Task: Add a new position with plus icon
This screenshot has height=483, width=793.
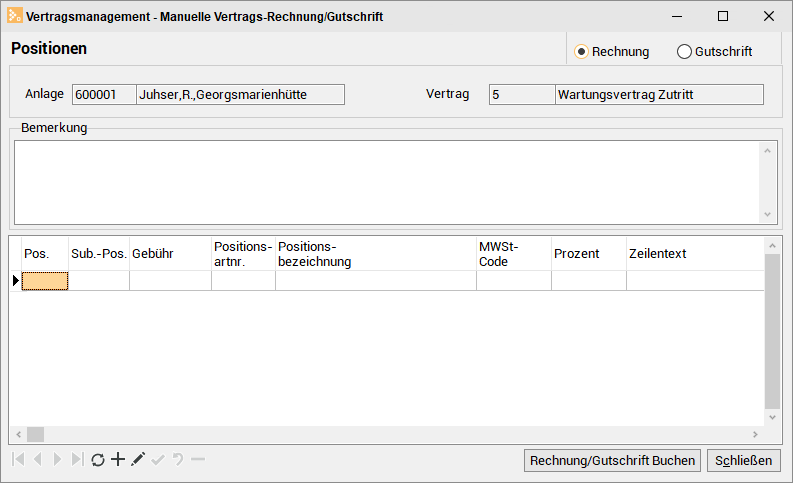Action: click(x=118, y=459)
